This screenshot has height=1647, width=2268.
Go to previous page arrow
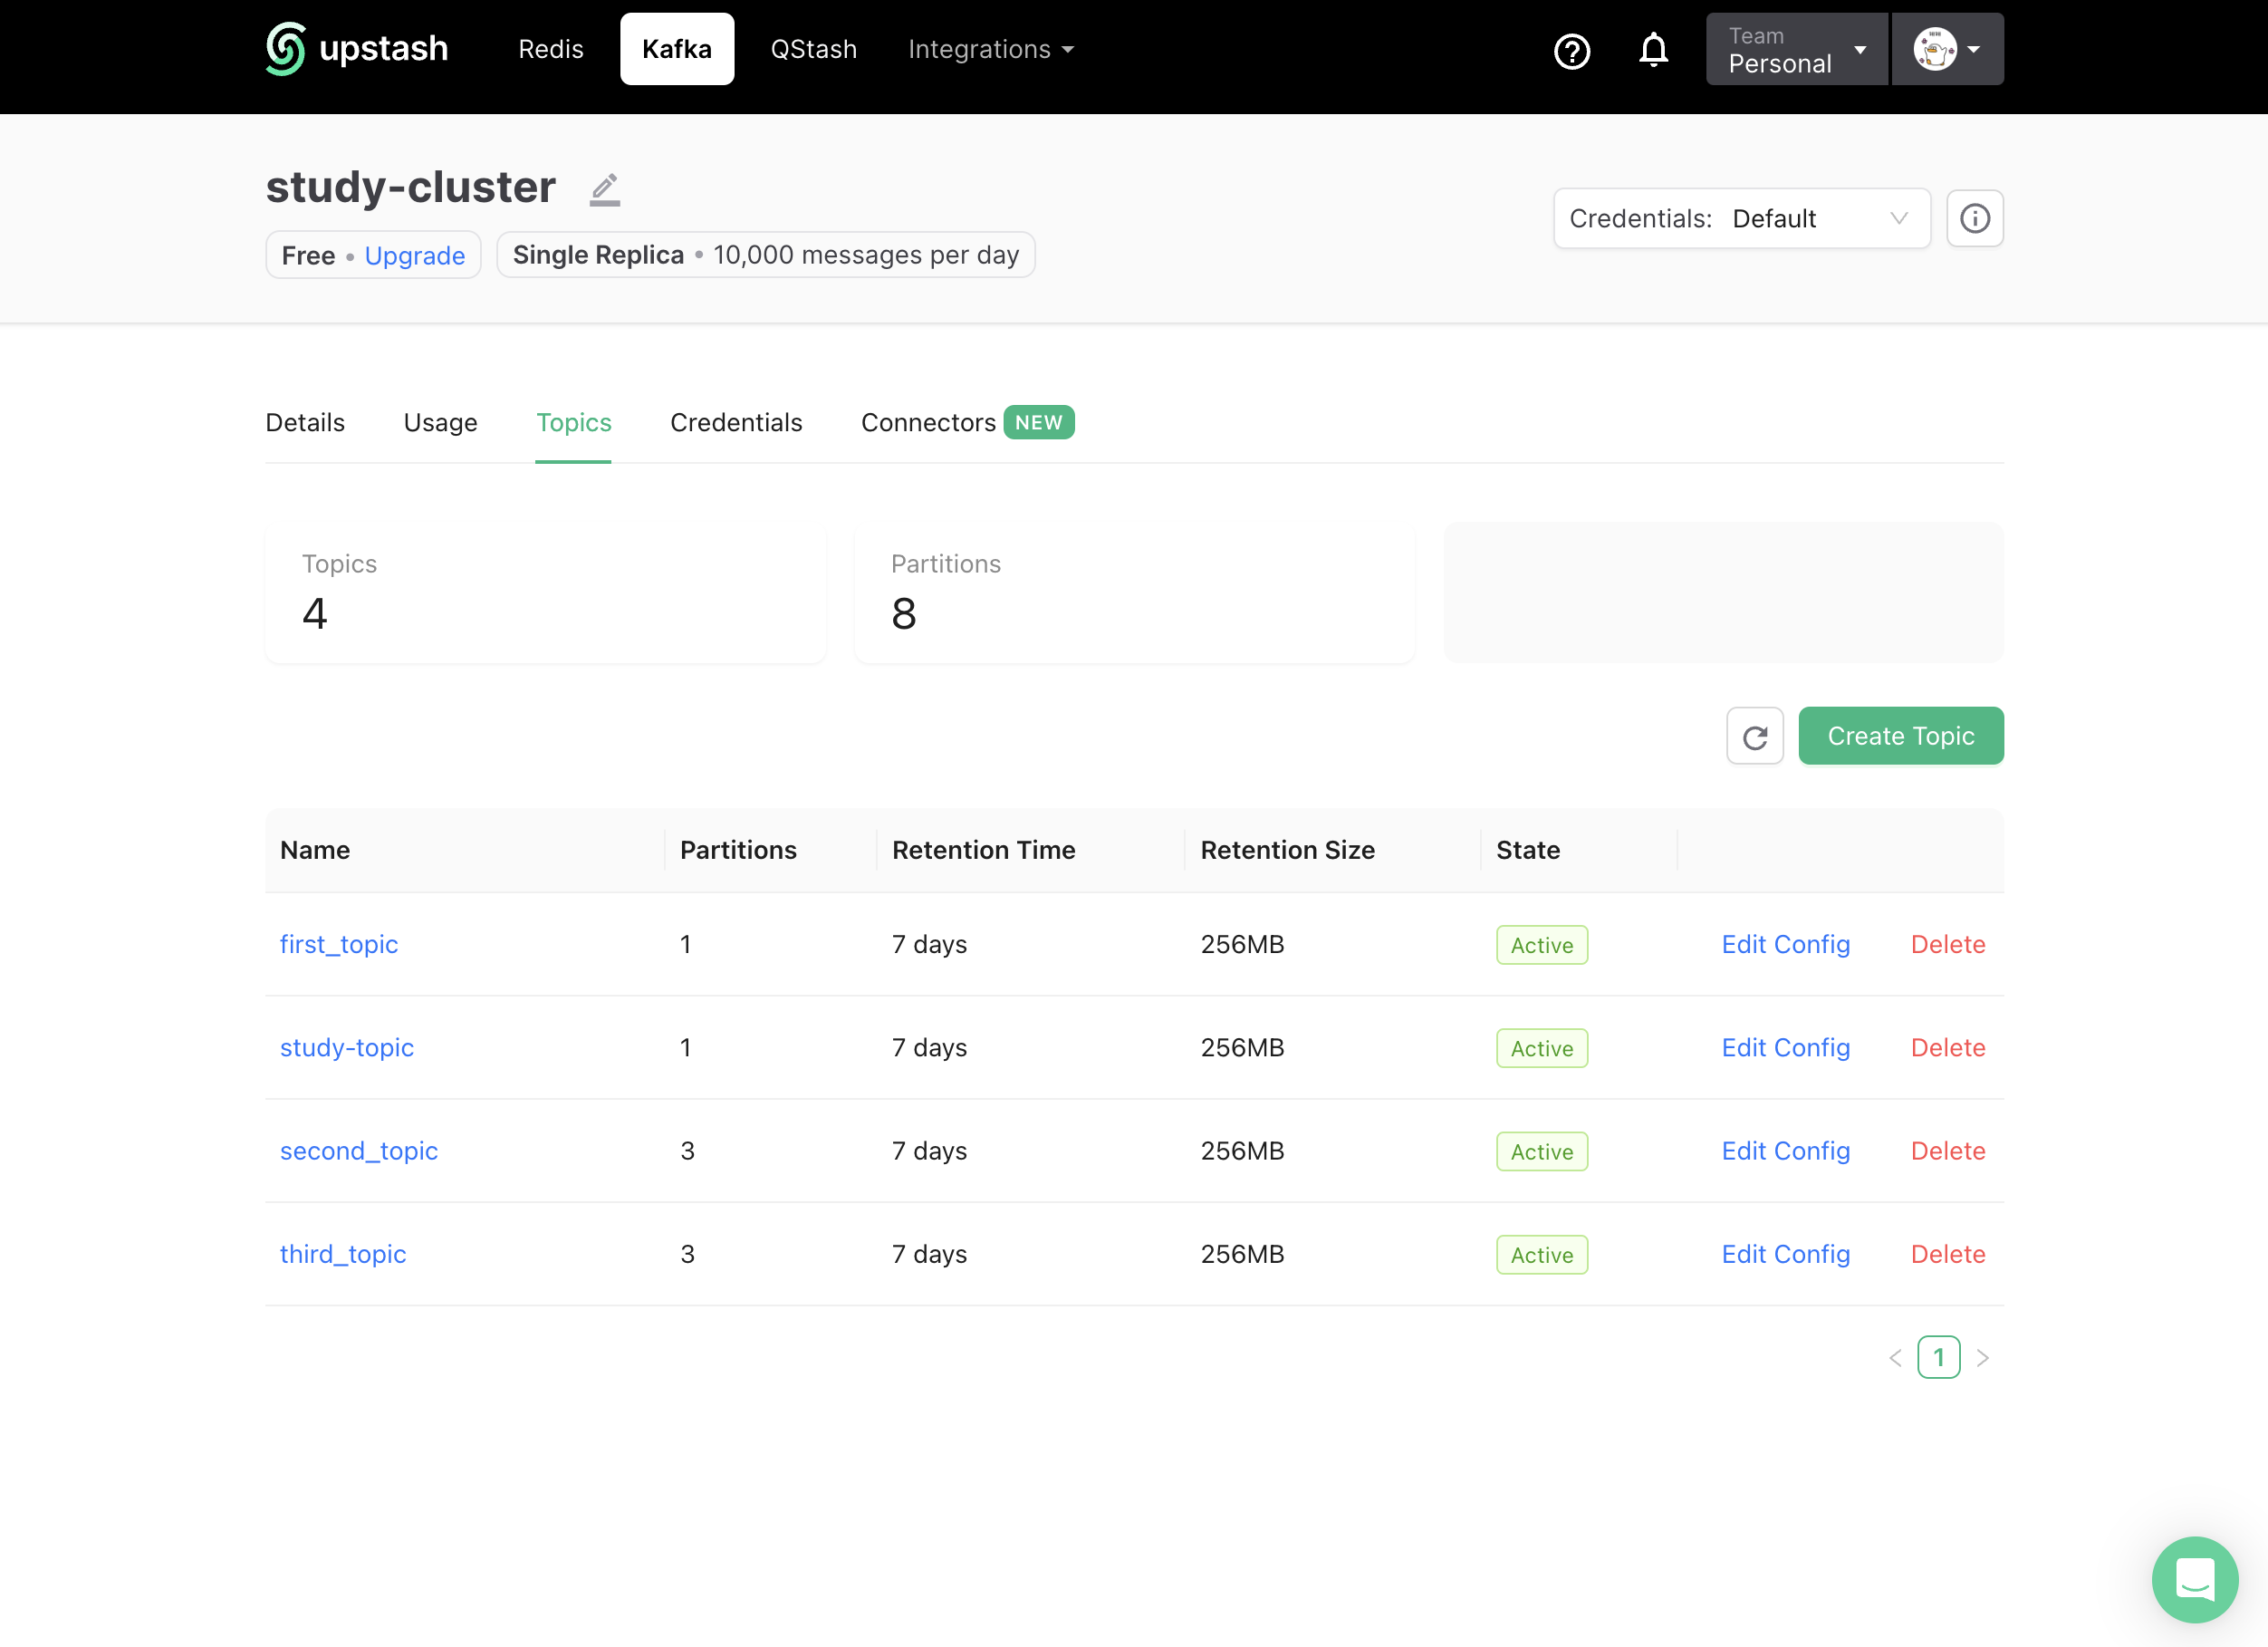(1894, 1357)
